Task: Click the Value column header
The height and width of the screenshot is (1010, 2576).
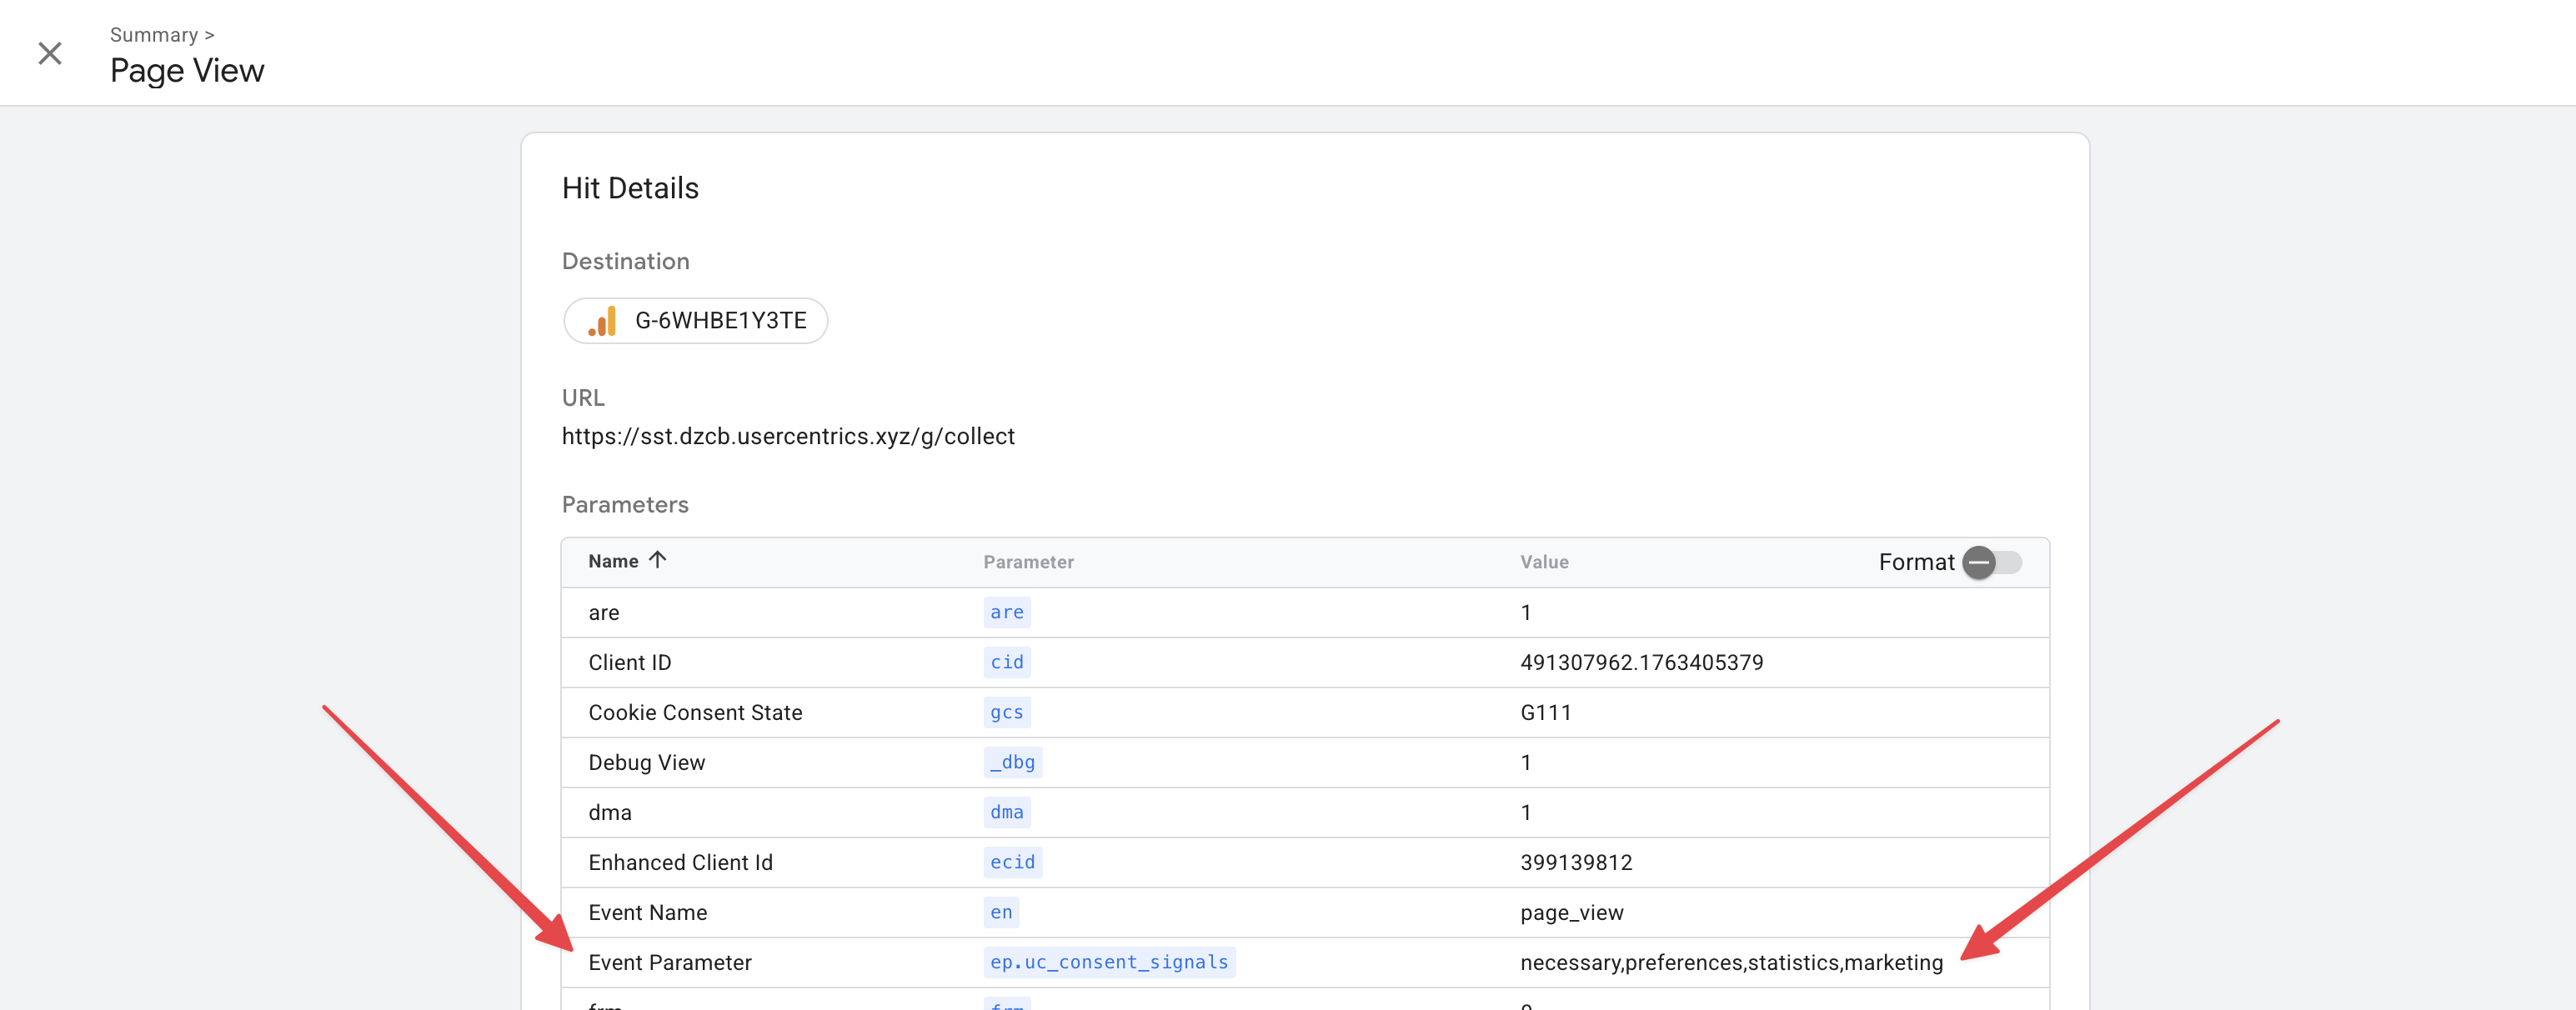Action: [x=1544, y=562]
